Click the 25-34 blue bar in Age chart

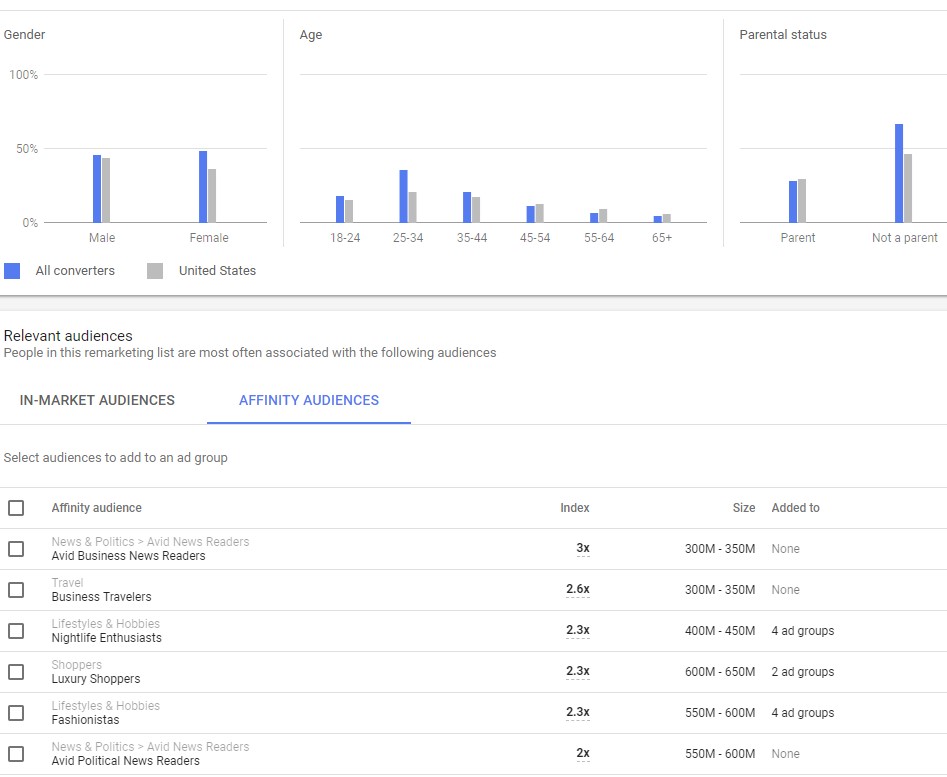pos(403,197)
